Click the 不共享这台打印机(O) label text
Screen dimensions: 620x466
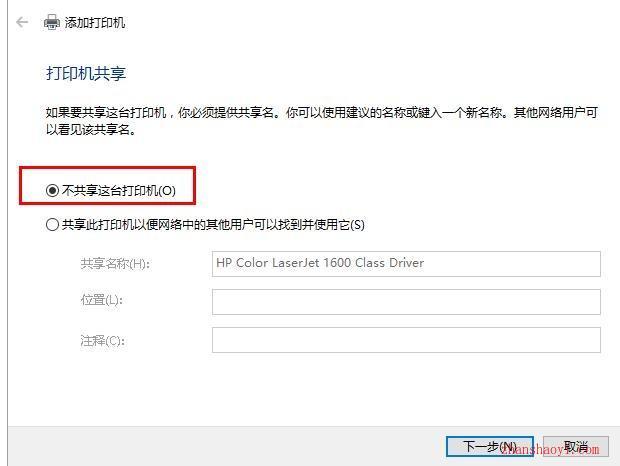click(x=119, y=191)
